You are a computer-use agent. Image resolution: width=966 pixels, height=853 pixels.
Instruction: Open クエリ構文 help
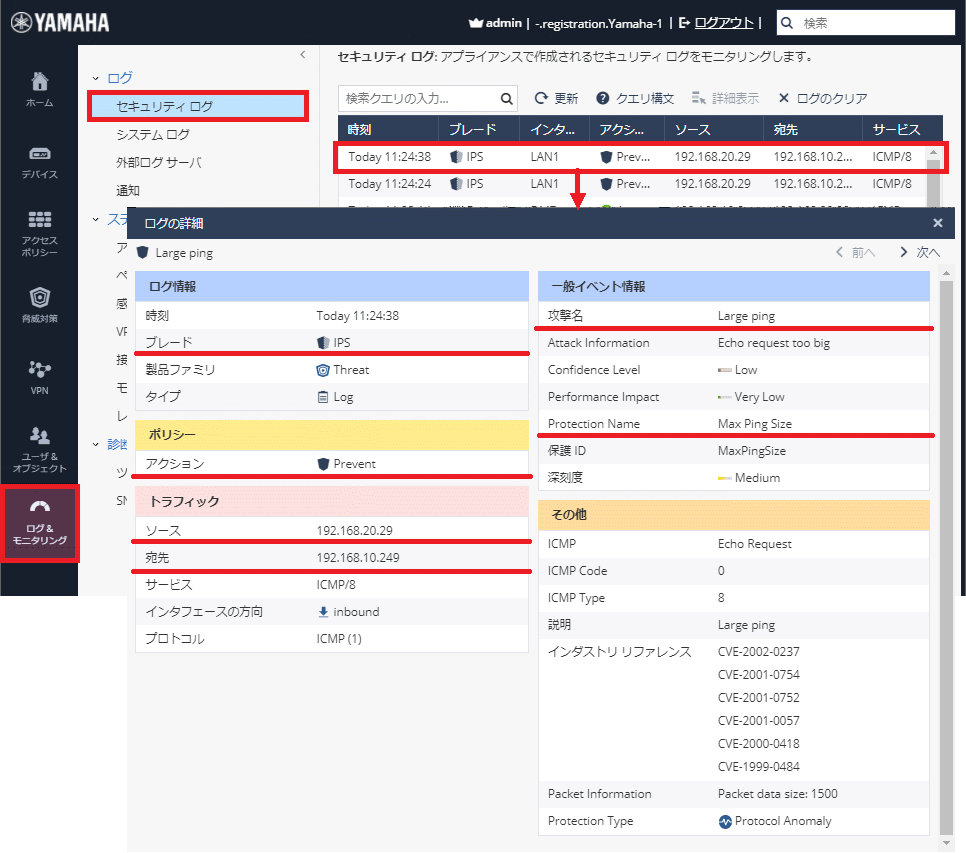pyautogui.click(x=635, y=99)
